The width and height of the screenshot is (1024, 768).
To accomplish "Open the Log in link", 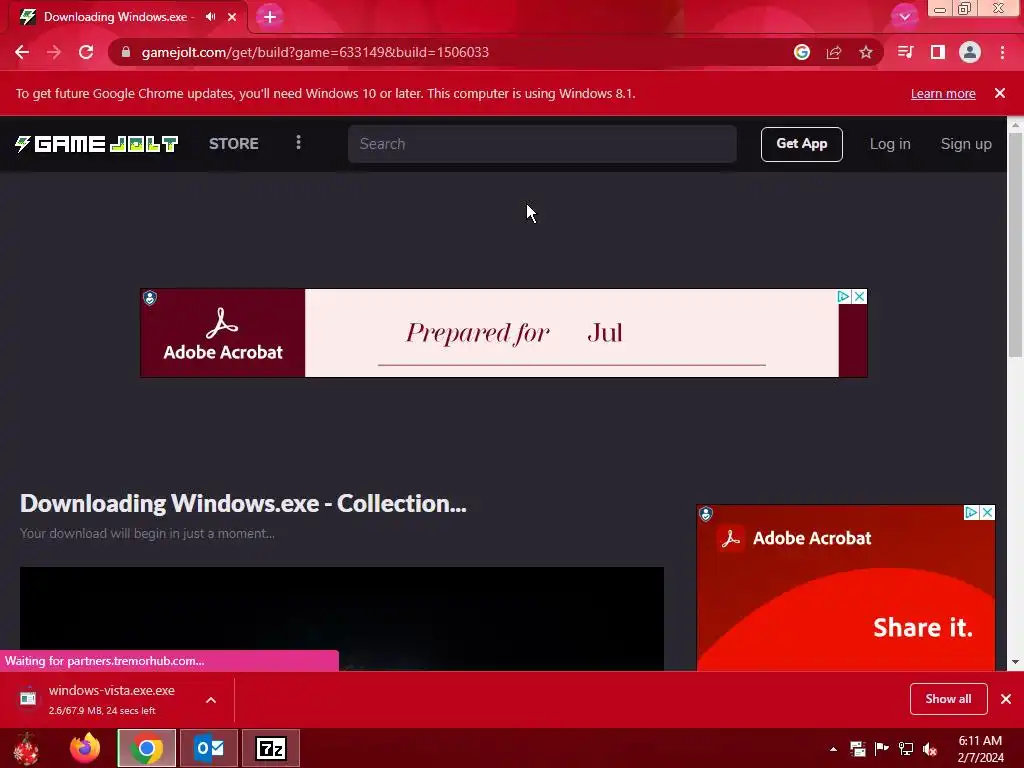I will 889,144.
